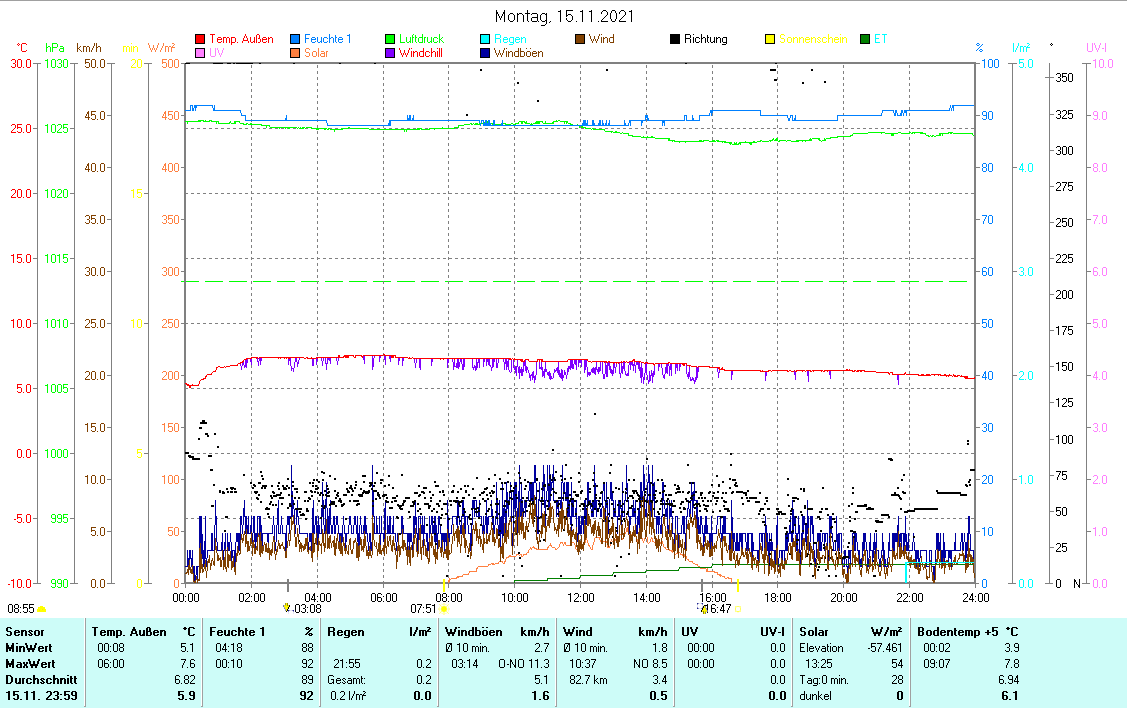This screenshot has height=708, width=1127.
Task: Click the sunrise marker at 07:51
Action: pos(444,608)
